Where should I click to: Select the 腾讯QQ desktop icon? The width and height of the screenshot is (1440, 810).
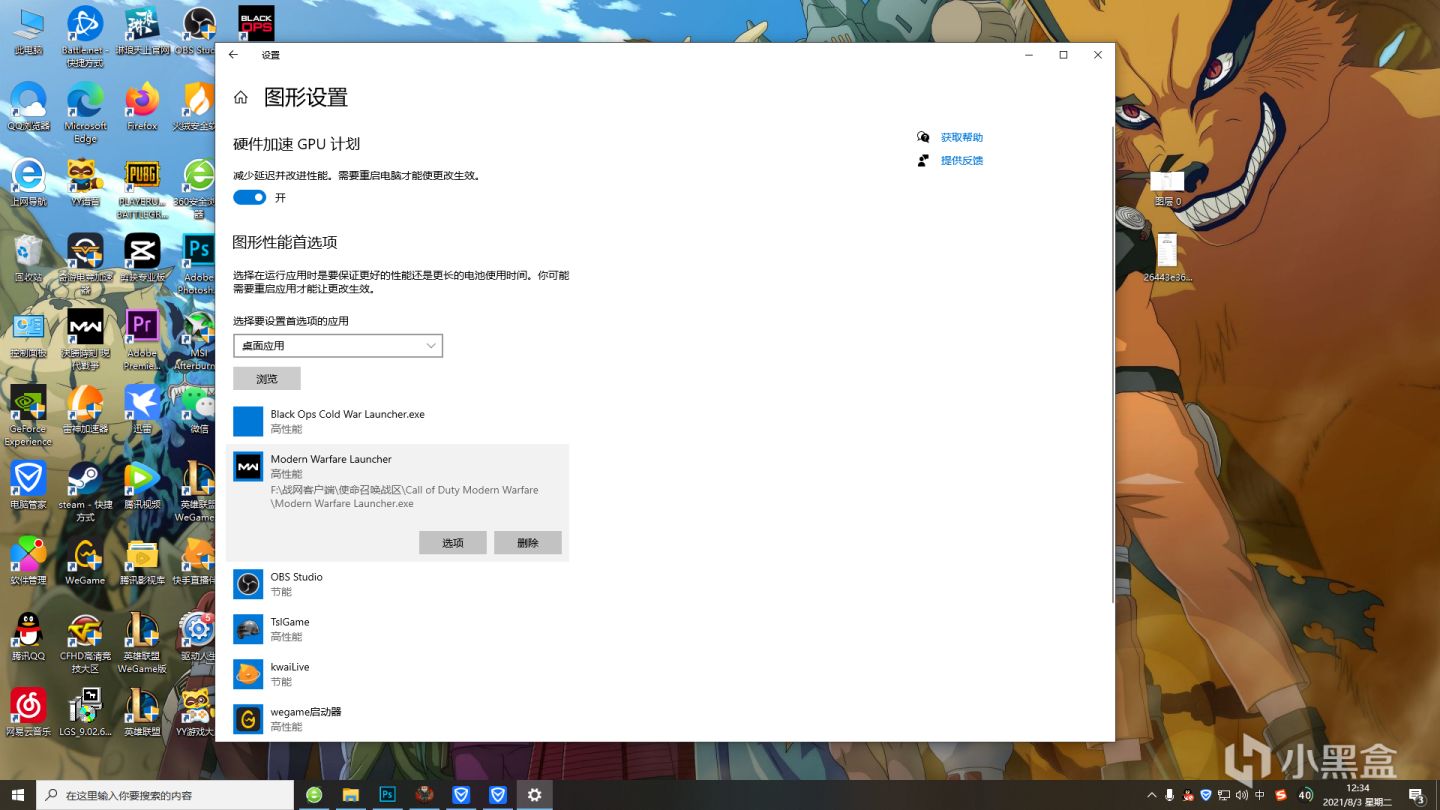28,637
